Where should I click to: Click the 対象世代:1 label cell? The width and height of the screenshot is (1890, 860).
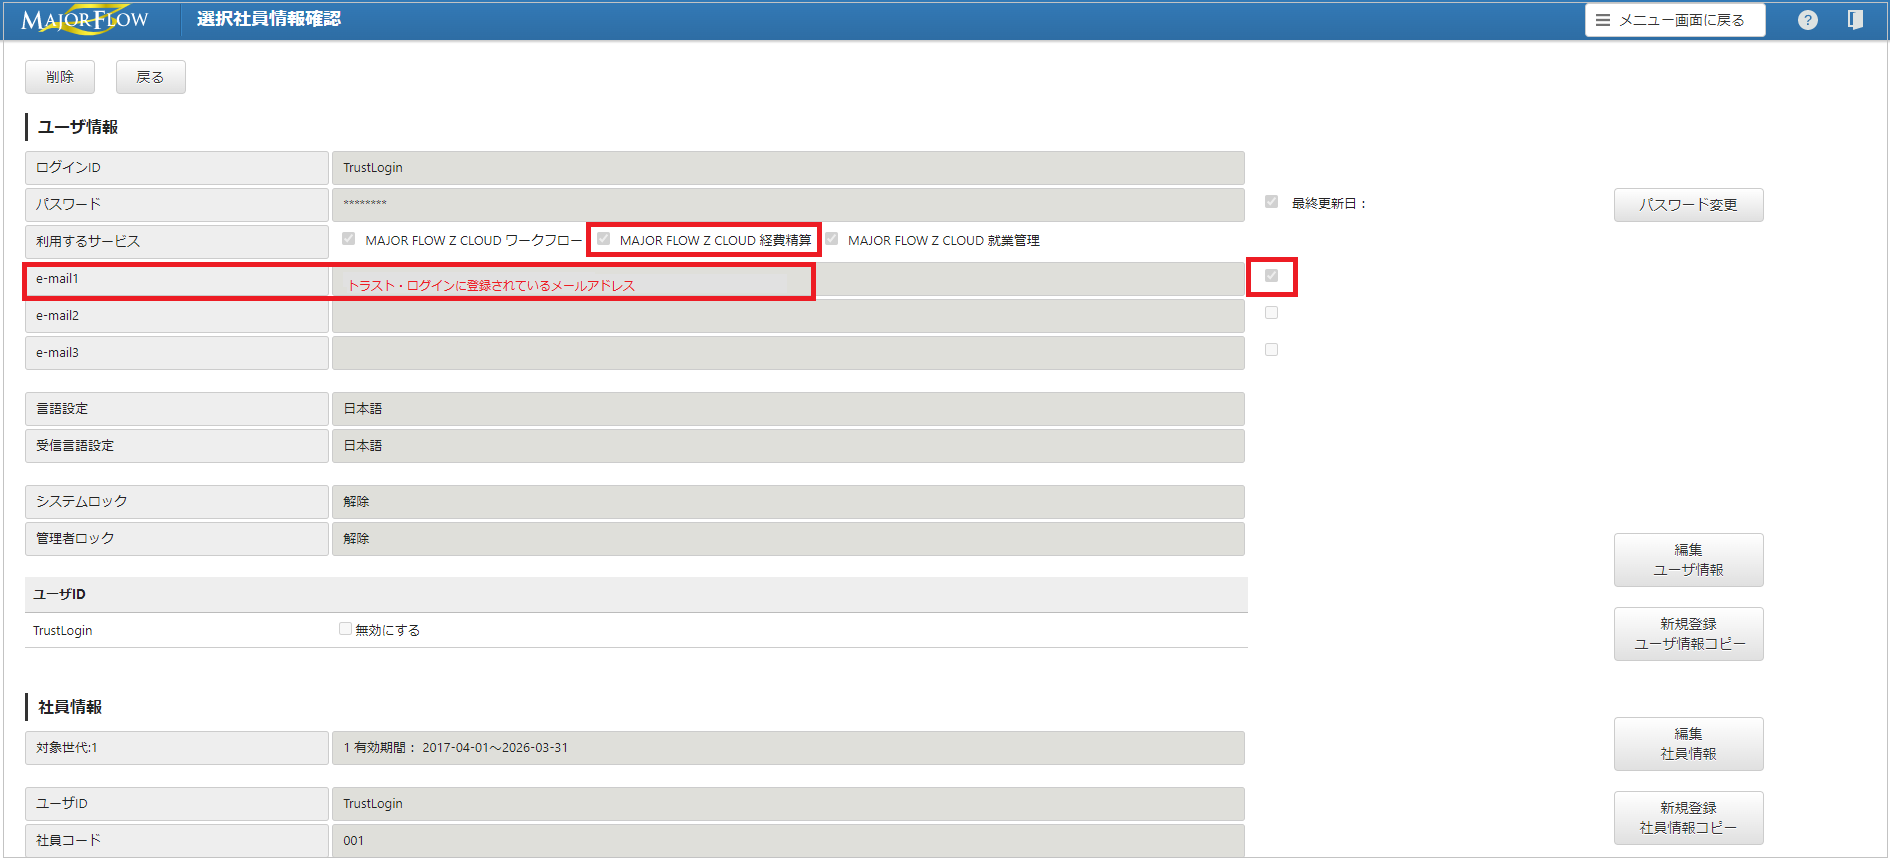click(x=177, y=748)
